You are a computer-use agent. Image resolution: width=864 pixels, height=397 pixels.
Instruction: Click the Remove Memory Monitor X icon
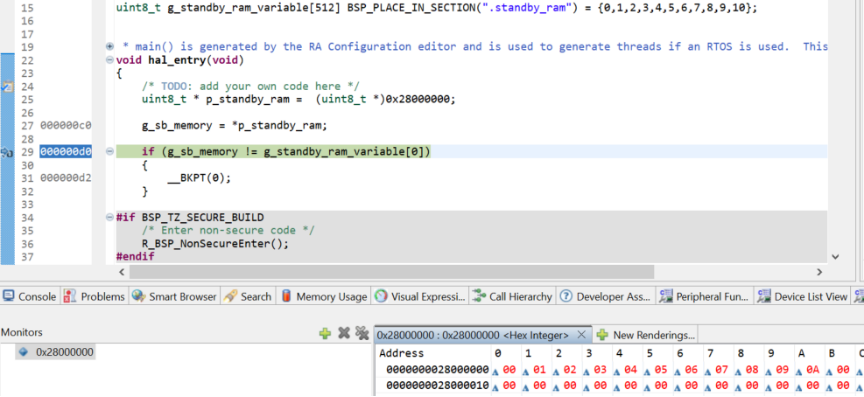344,333
